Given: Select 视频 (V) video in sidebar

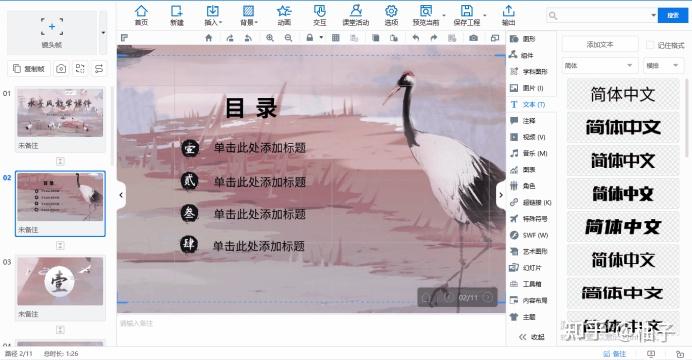Looking at the screenshot, I should (528, 137).
